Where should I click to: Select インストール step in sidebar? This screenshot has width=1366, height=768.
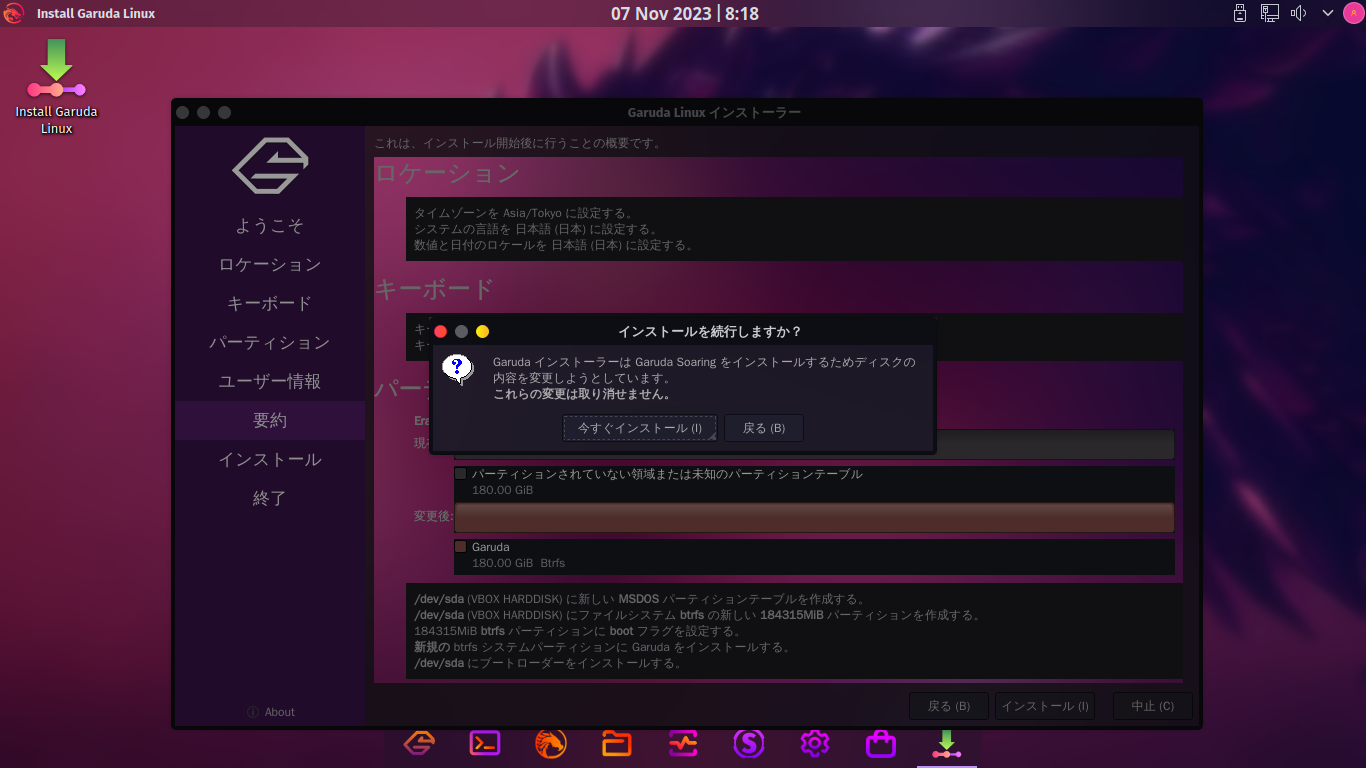[270, 460]
